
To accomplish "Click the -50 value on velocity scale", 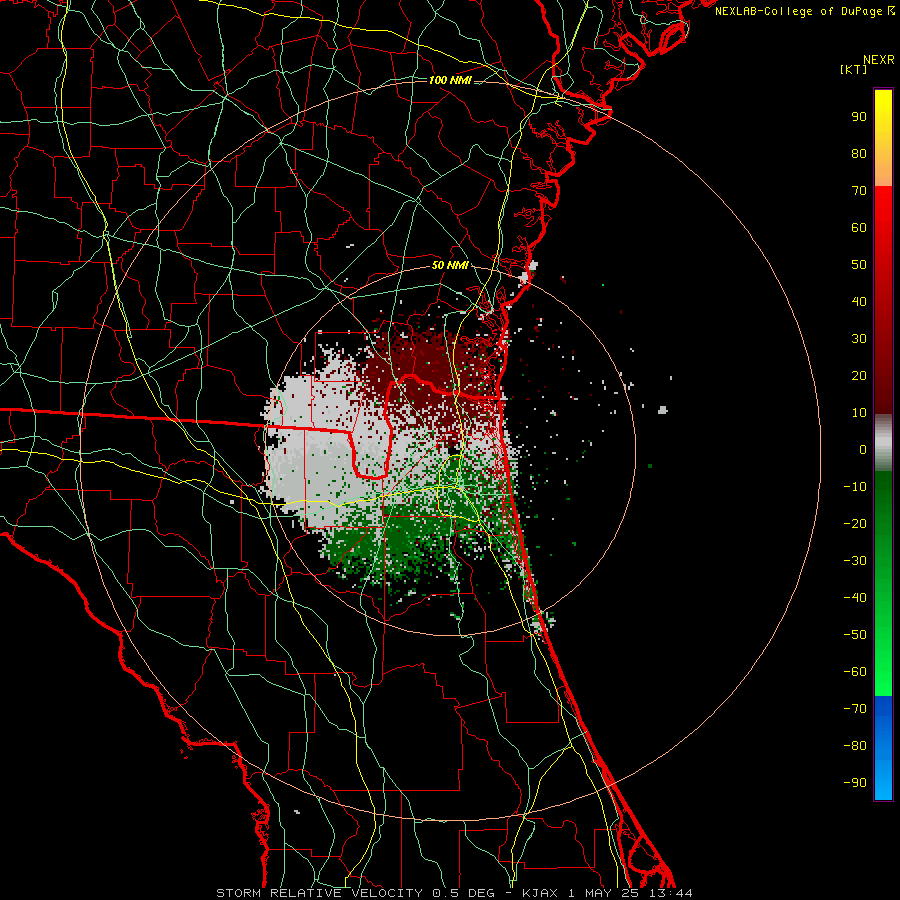I will (855, 635).
